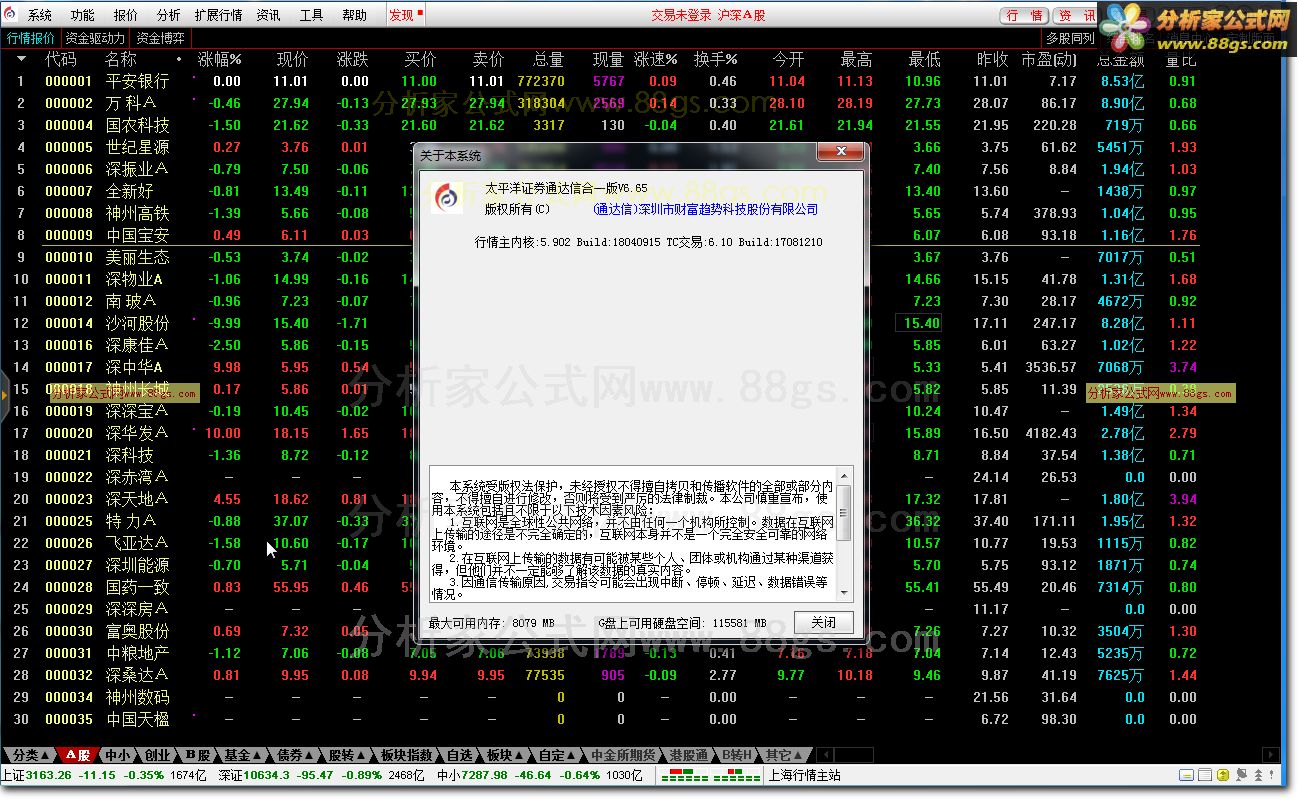Sort the table by the 现价 column header
1299x799 pixels.
292,59
